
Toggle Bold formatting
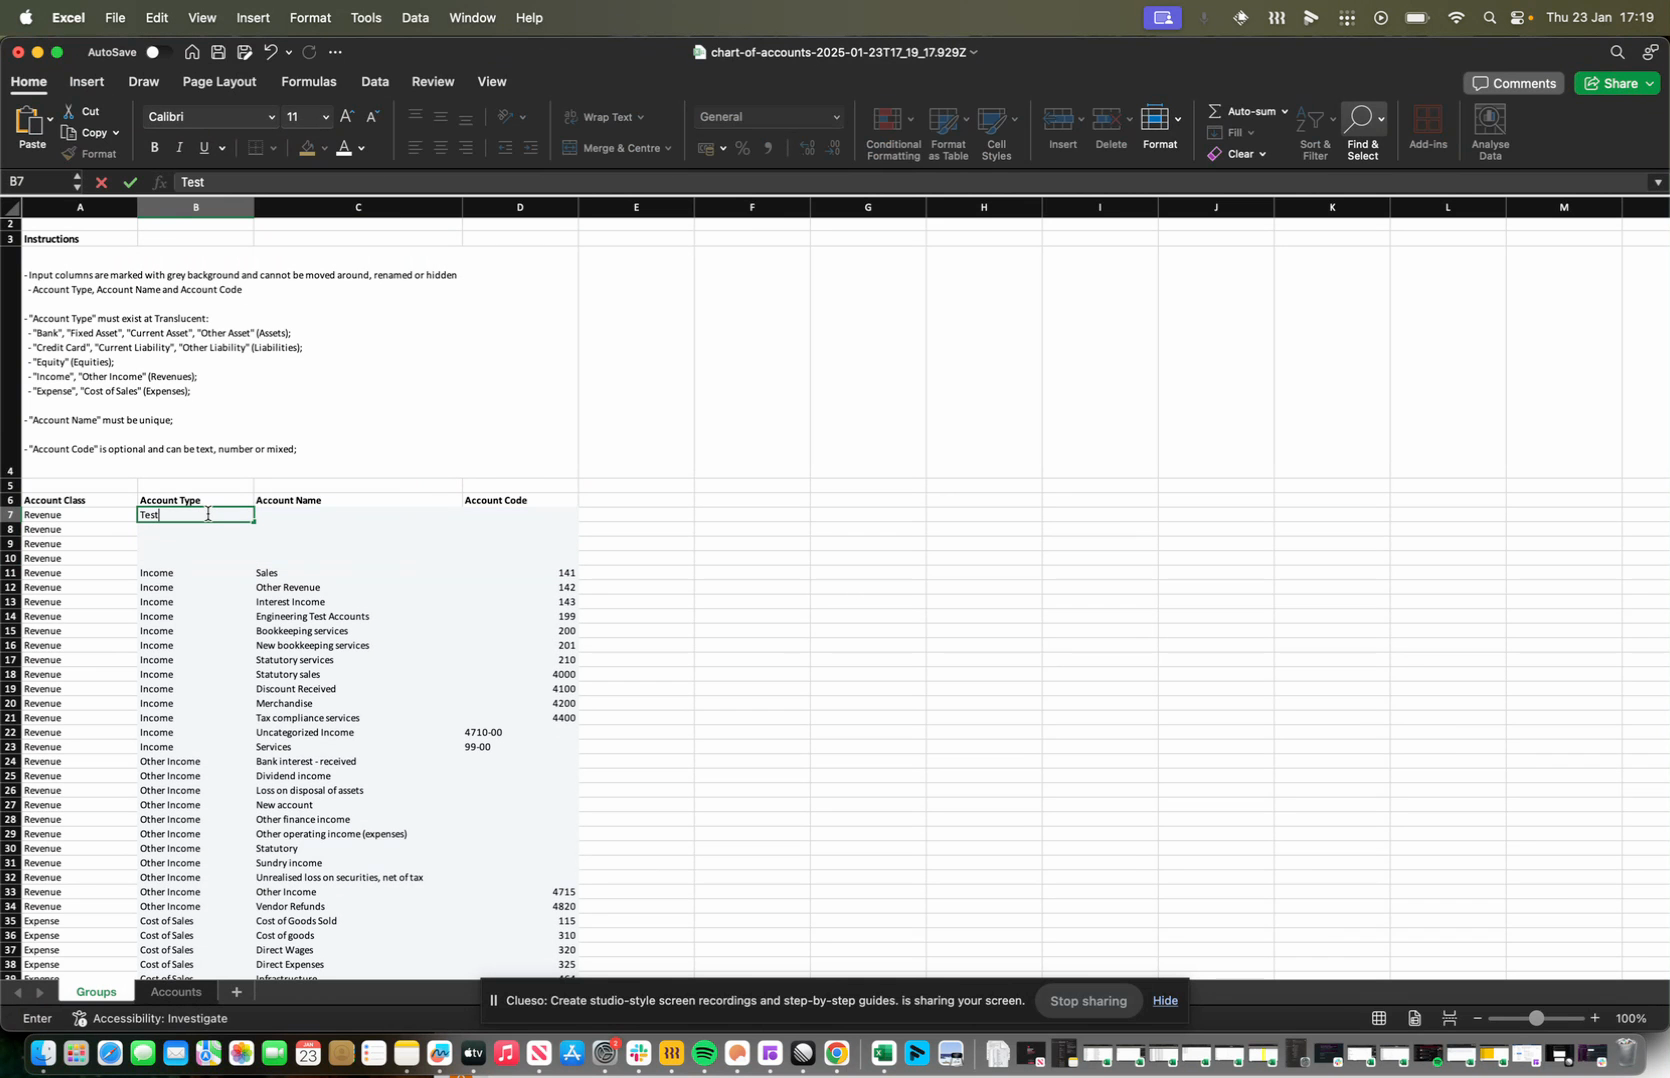(x=154, y=148)
